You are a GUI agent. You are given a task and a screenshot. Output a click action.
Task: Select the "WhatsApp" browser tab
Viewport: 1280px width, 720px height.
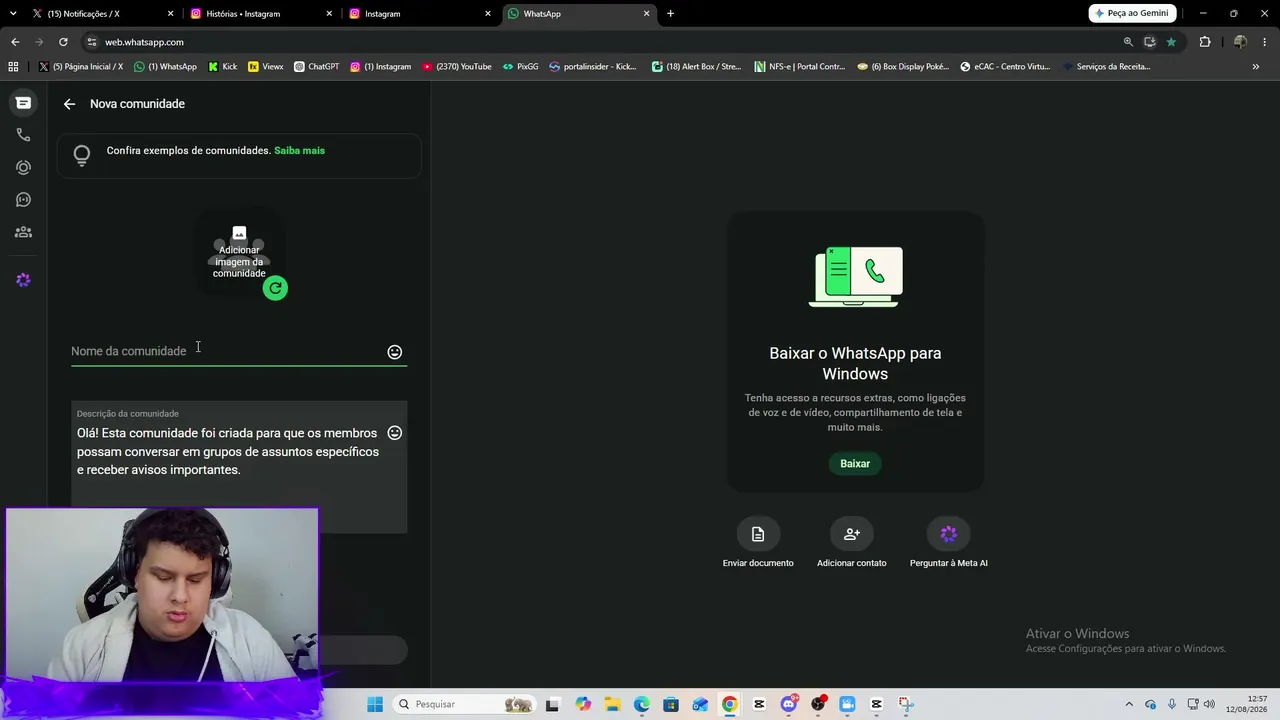(x=577, y=14)
